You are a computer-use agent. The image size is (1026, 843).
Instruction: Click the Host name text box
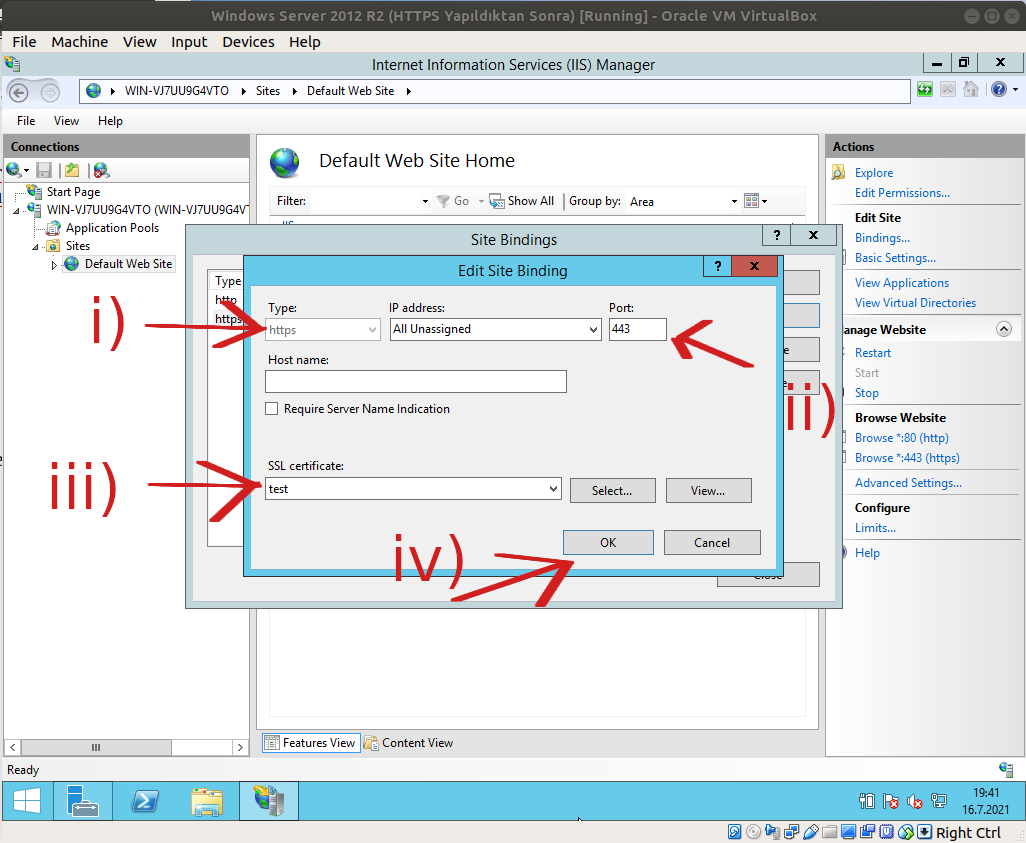[416, 382]
